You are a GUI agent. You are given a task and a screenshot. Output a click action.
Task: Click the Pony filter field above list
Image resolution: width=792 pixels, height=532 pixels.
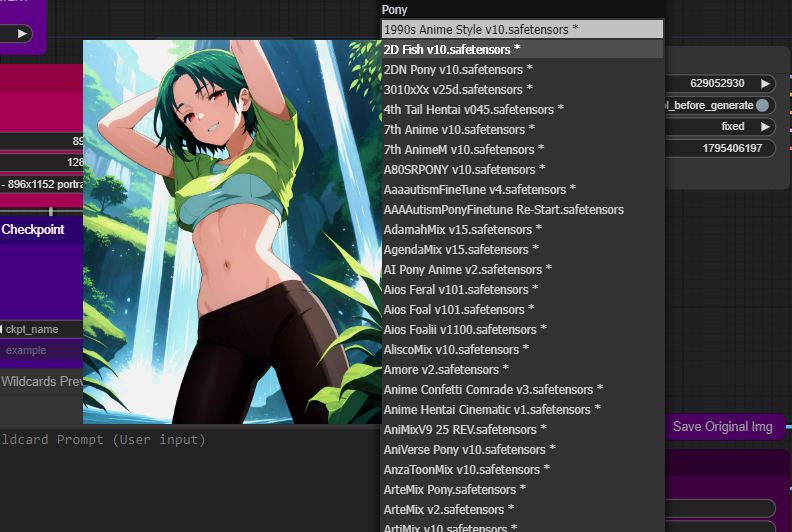point(522,10)
